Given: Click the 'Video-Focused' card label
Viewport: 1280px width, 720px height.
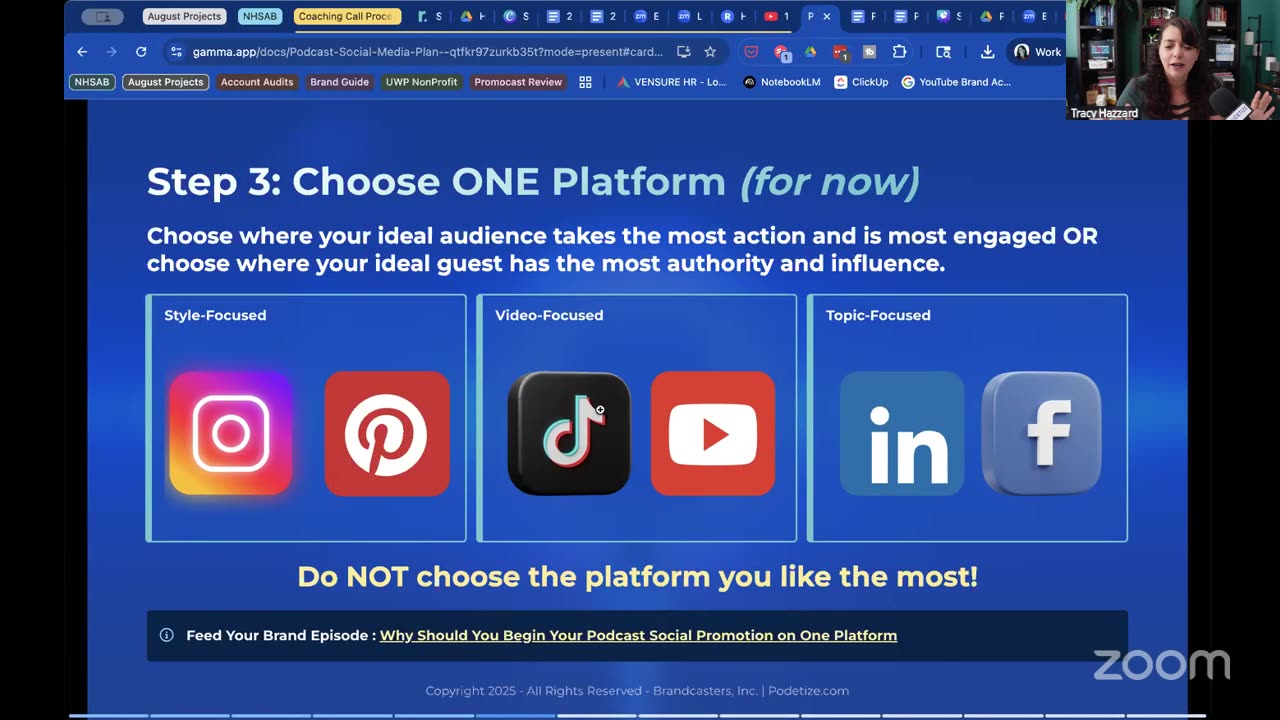Looking at the screenshot, I should (549, 315).
